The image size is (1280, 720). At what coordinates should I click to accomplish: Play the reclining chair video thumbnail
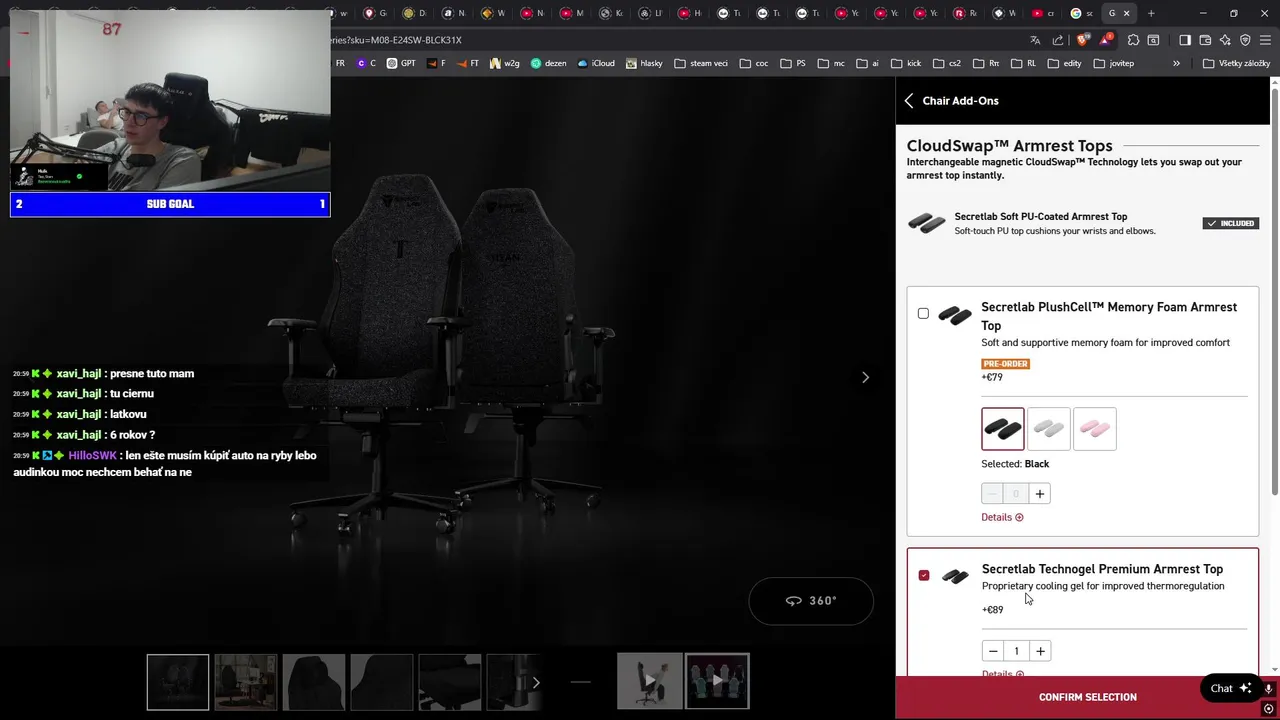pos(649,682)
